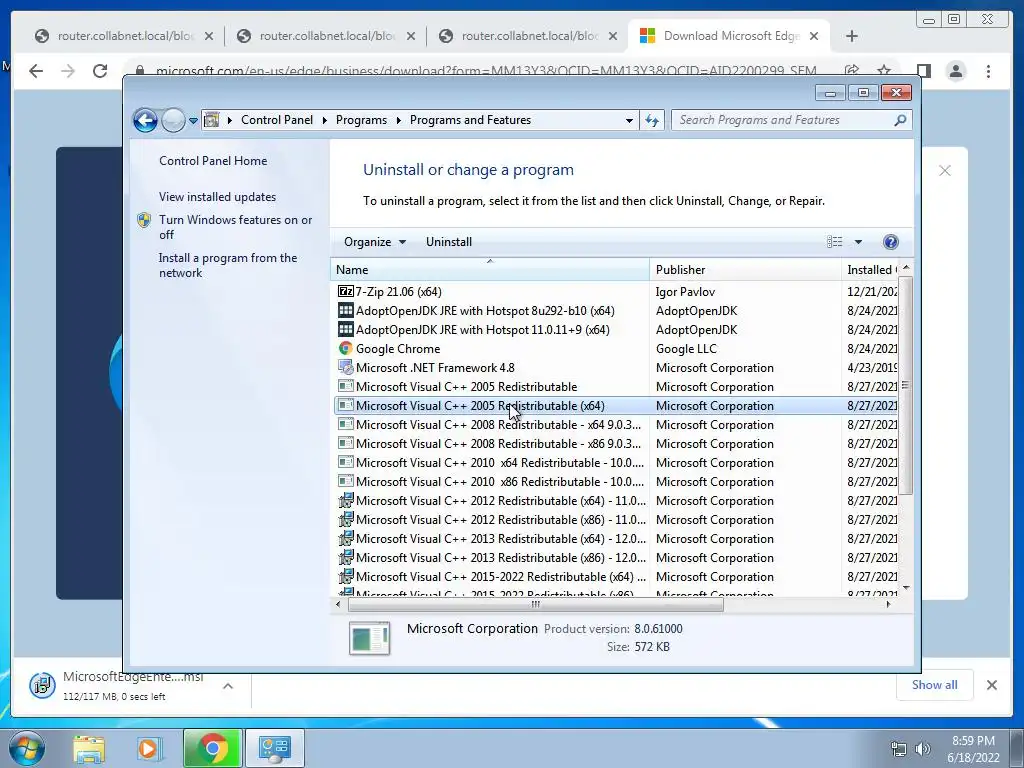Select Visual C++ 2012 Redistributable (x86) icon

tap(345, 519)
